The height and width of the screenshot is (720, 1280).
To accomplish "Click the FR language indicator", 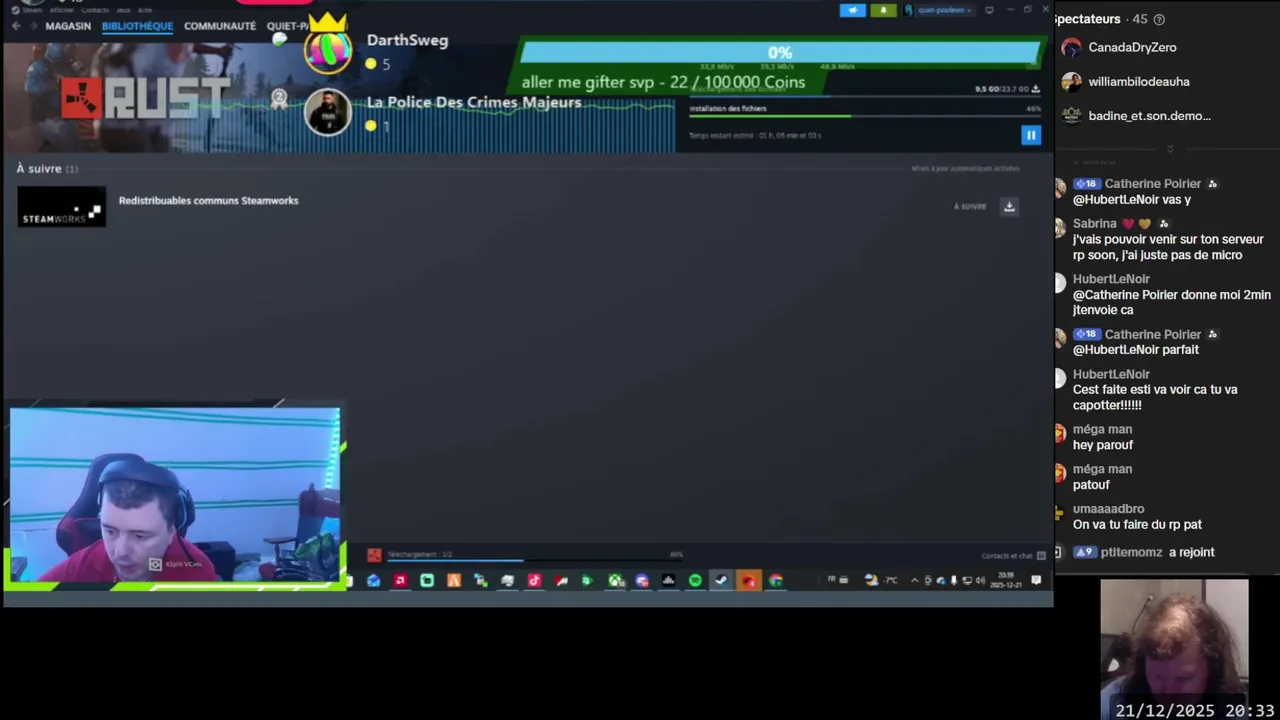I will (x=831, y=580).
